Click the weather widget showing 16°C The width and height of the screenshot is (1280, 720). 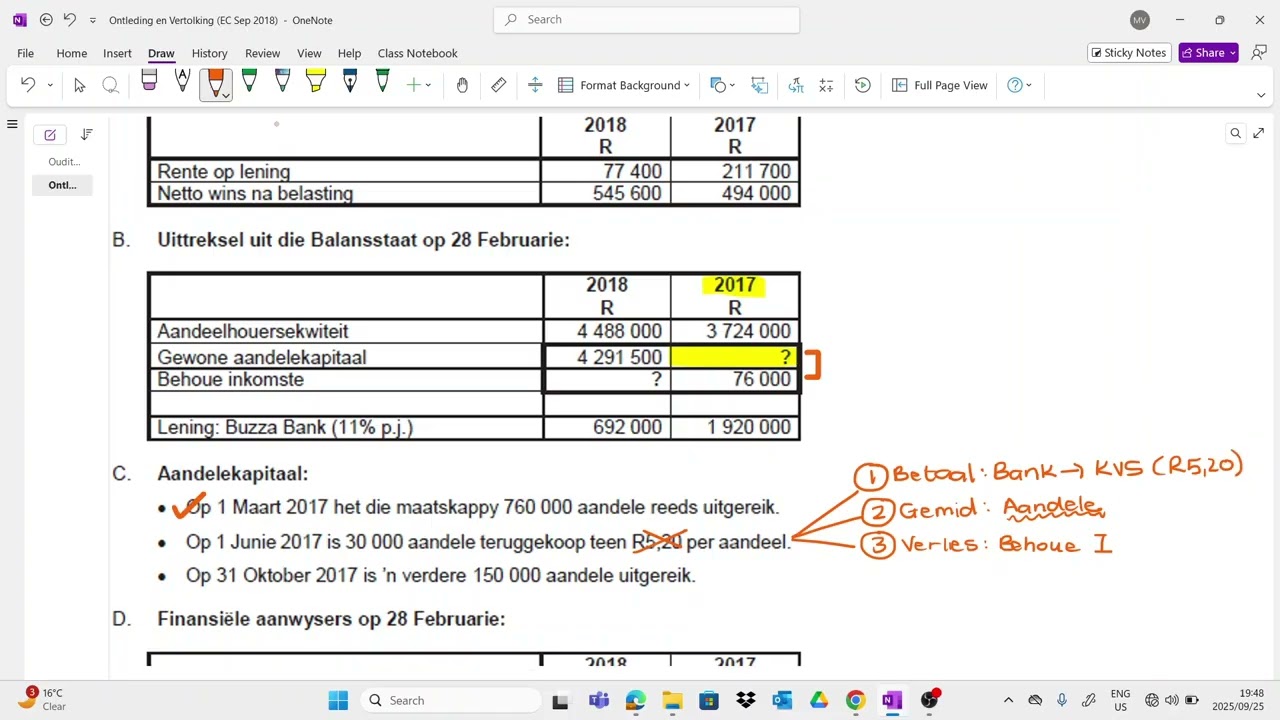pos(42,699)
